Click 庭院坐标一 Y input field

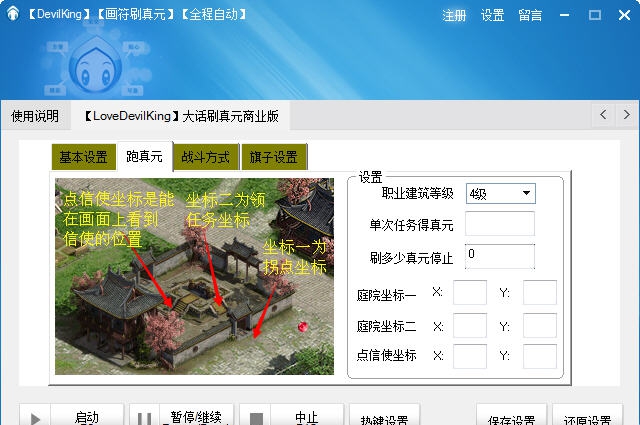(x=540, y=292)
